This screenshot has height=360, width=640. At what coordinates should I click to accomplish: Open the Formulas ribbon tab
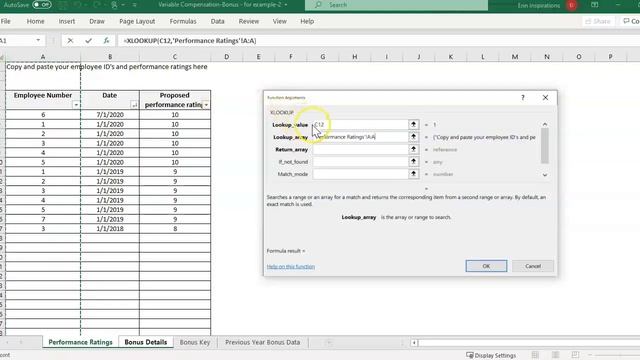pyautogui.click(x=183, y=21)
